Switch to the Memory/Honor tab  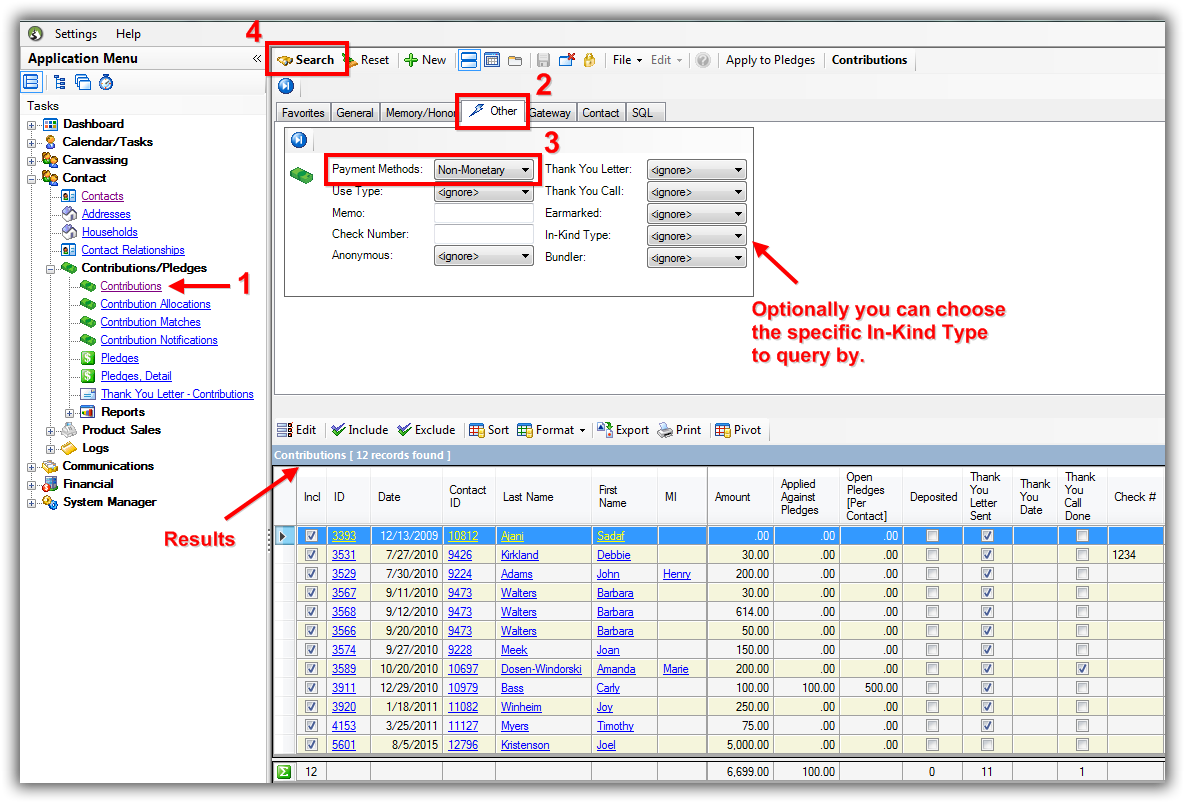tap(419, 113)
